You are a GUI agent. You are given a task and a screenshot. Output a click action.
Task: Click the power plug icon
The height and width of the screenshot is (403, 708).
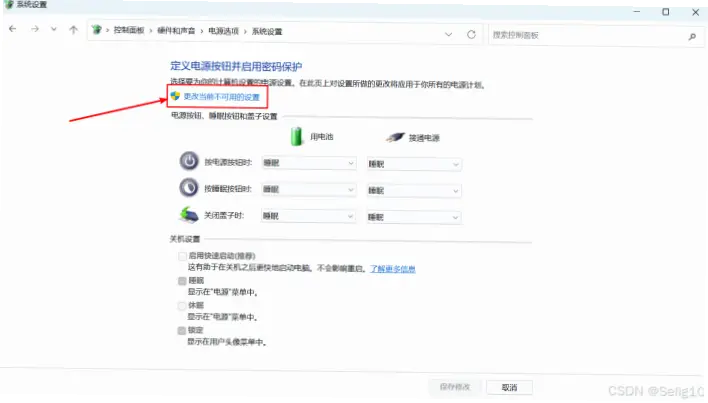click(x=395, y=137)
